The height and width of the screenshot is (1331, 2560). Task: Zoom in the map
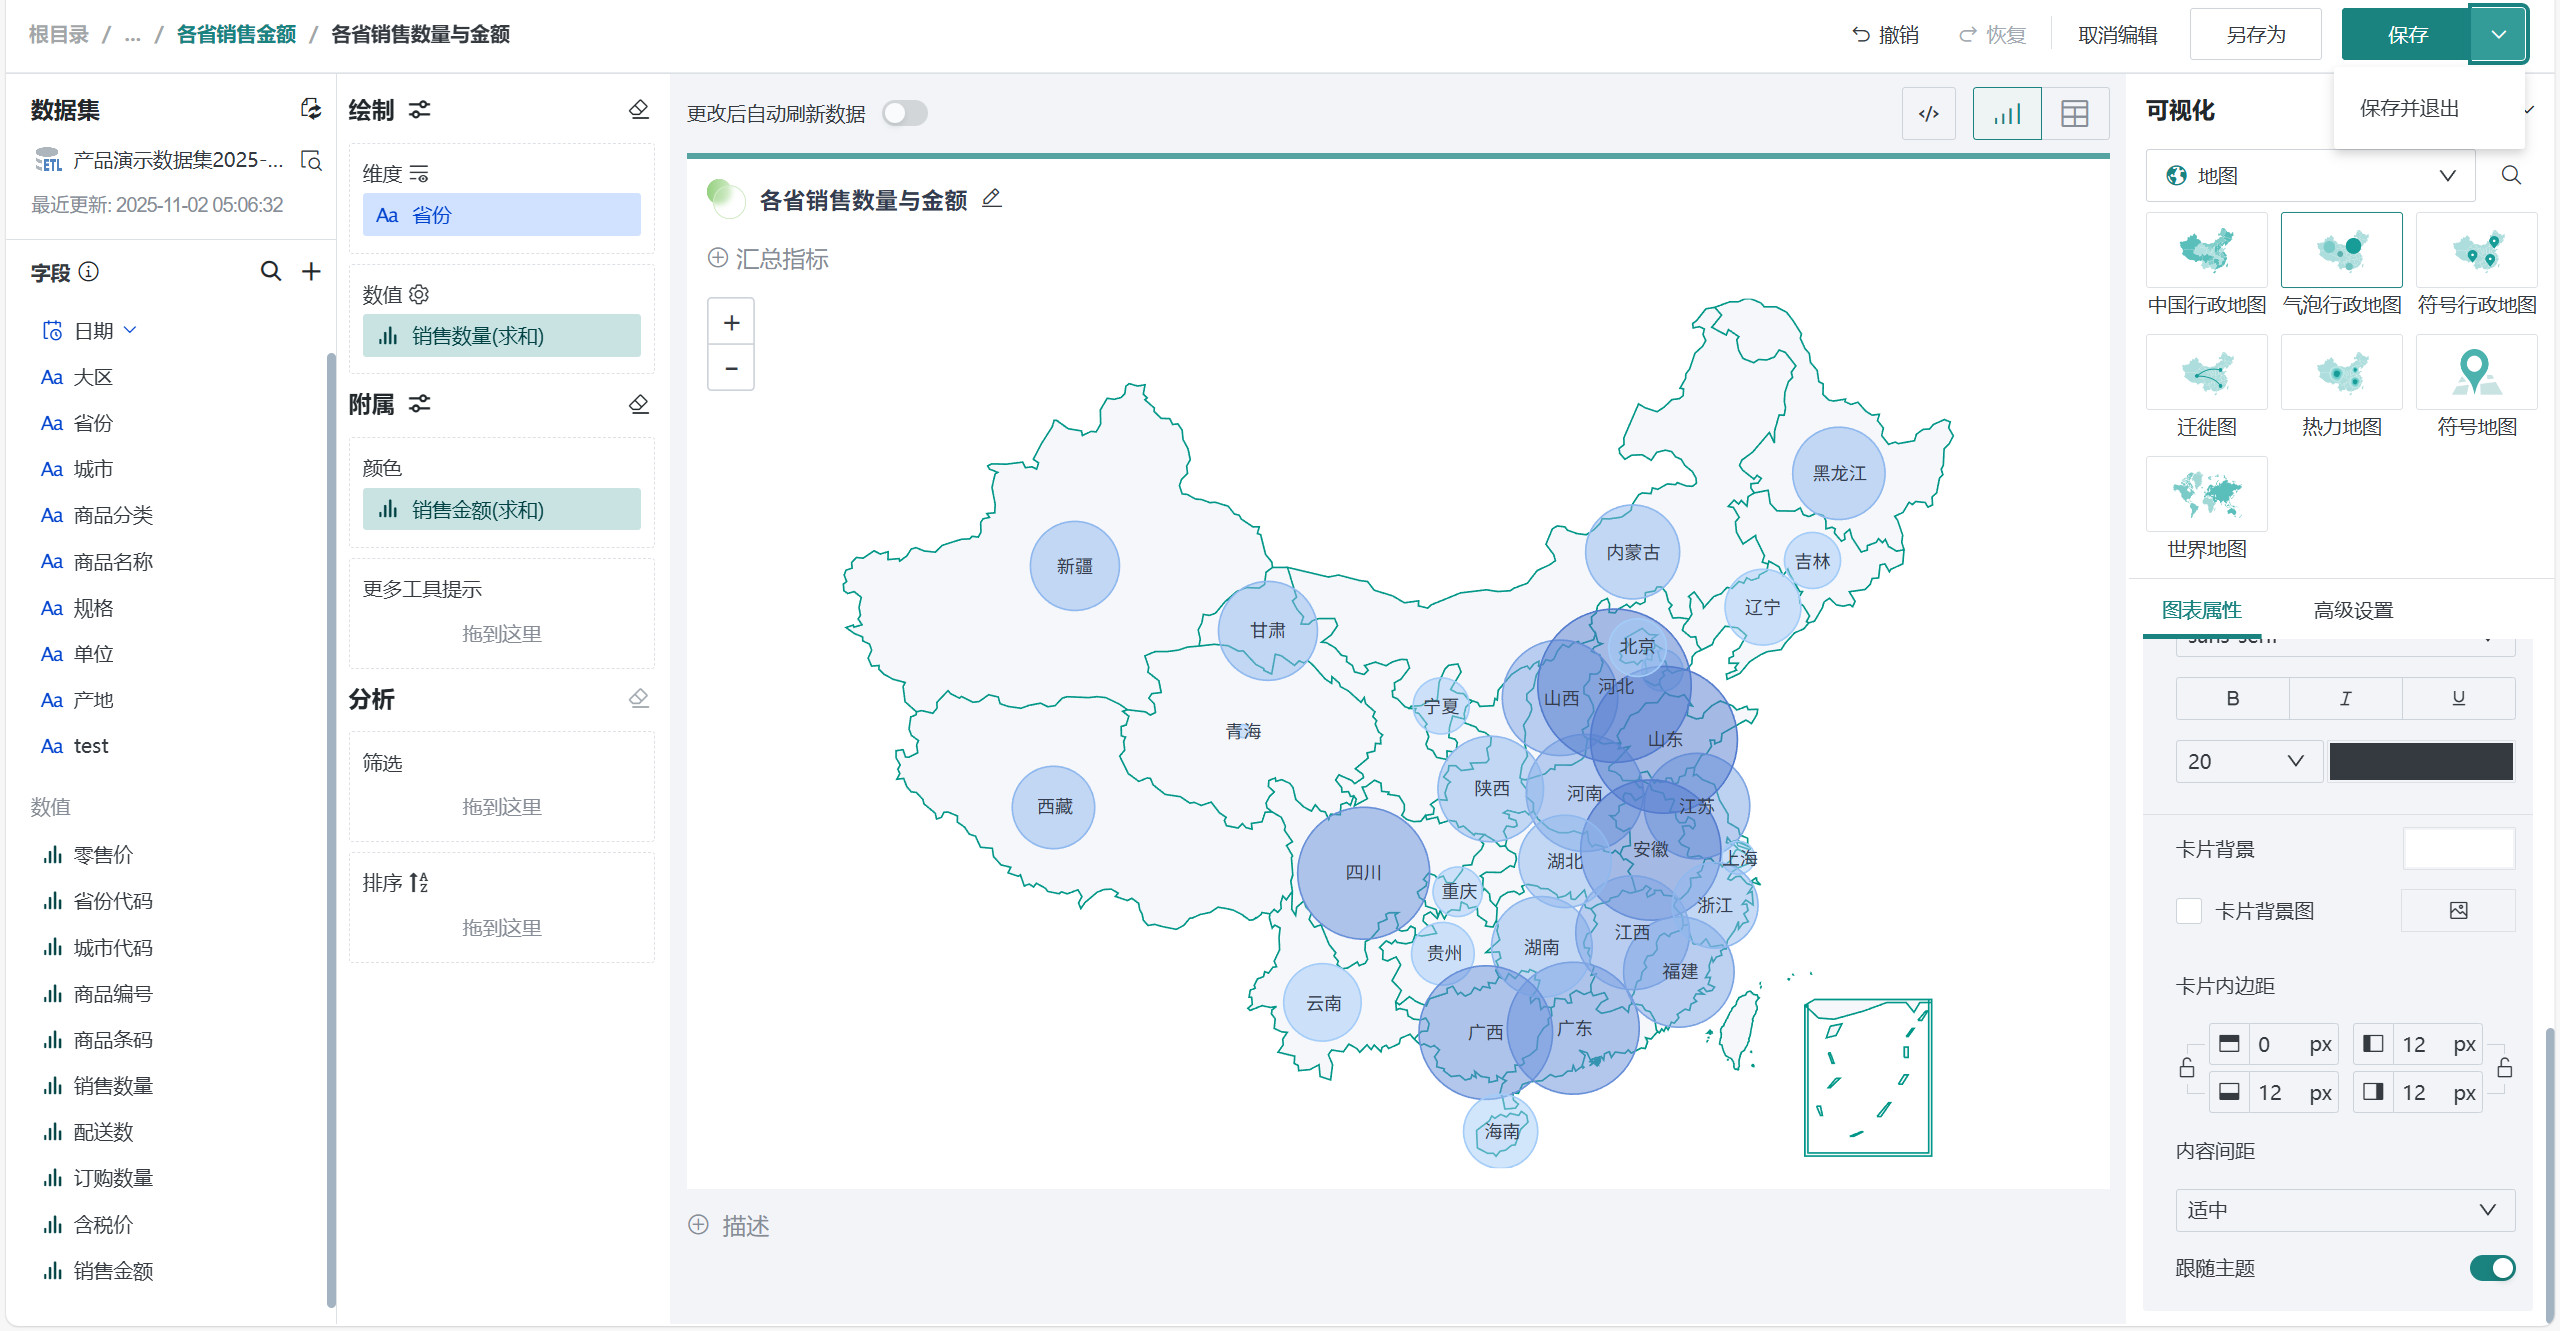[x=731, y=323]
